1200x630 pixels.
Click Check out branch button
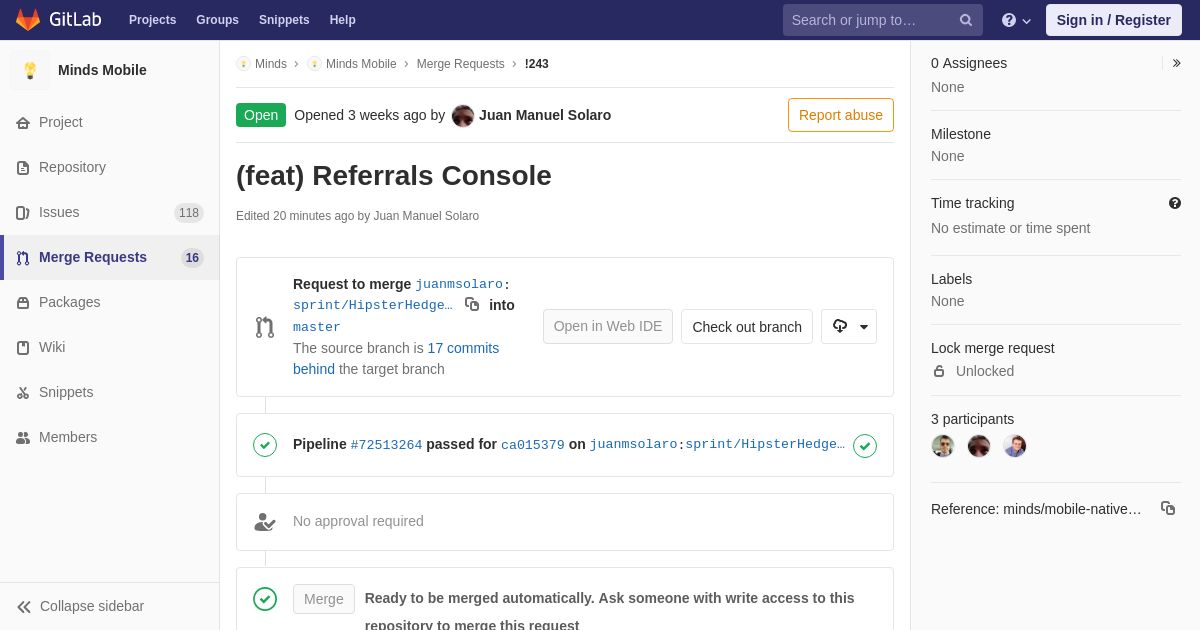point(747,326)
